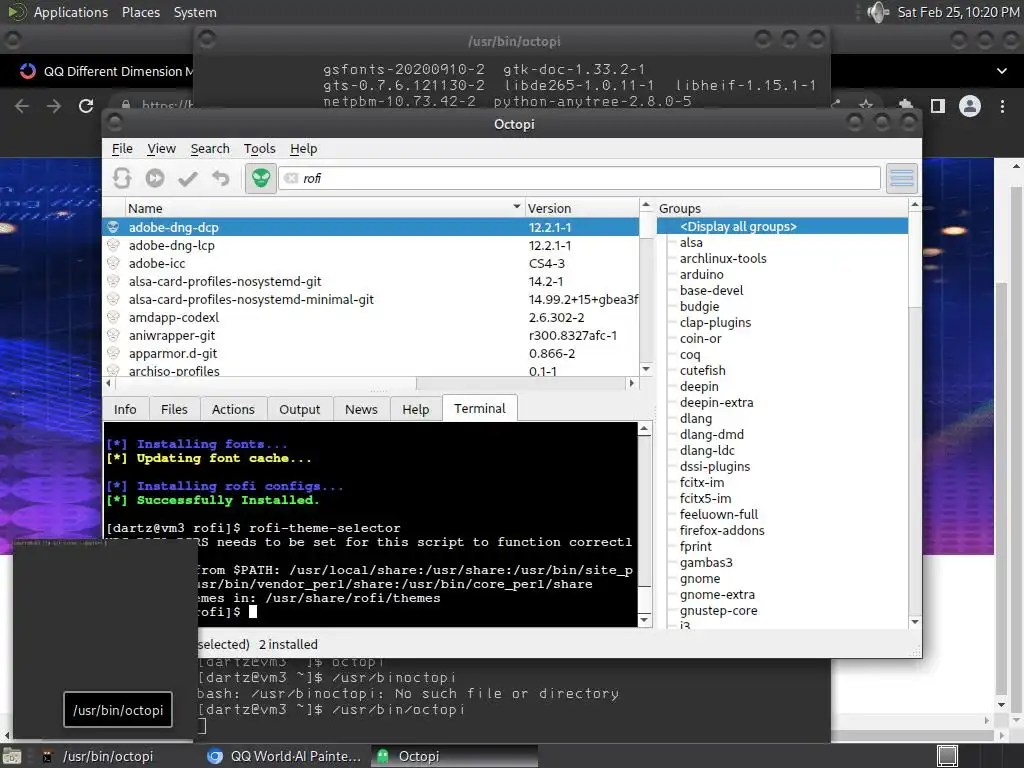Select the archlinux-tools group
The image size is (1024, 768).
tap(723, 259)
